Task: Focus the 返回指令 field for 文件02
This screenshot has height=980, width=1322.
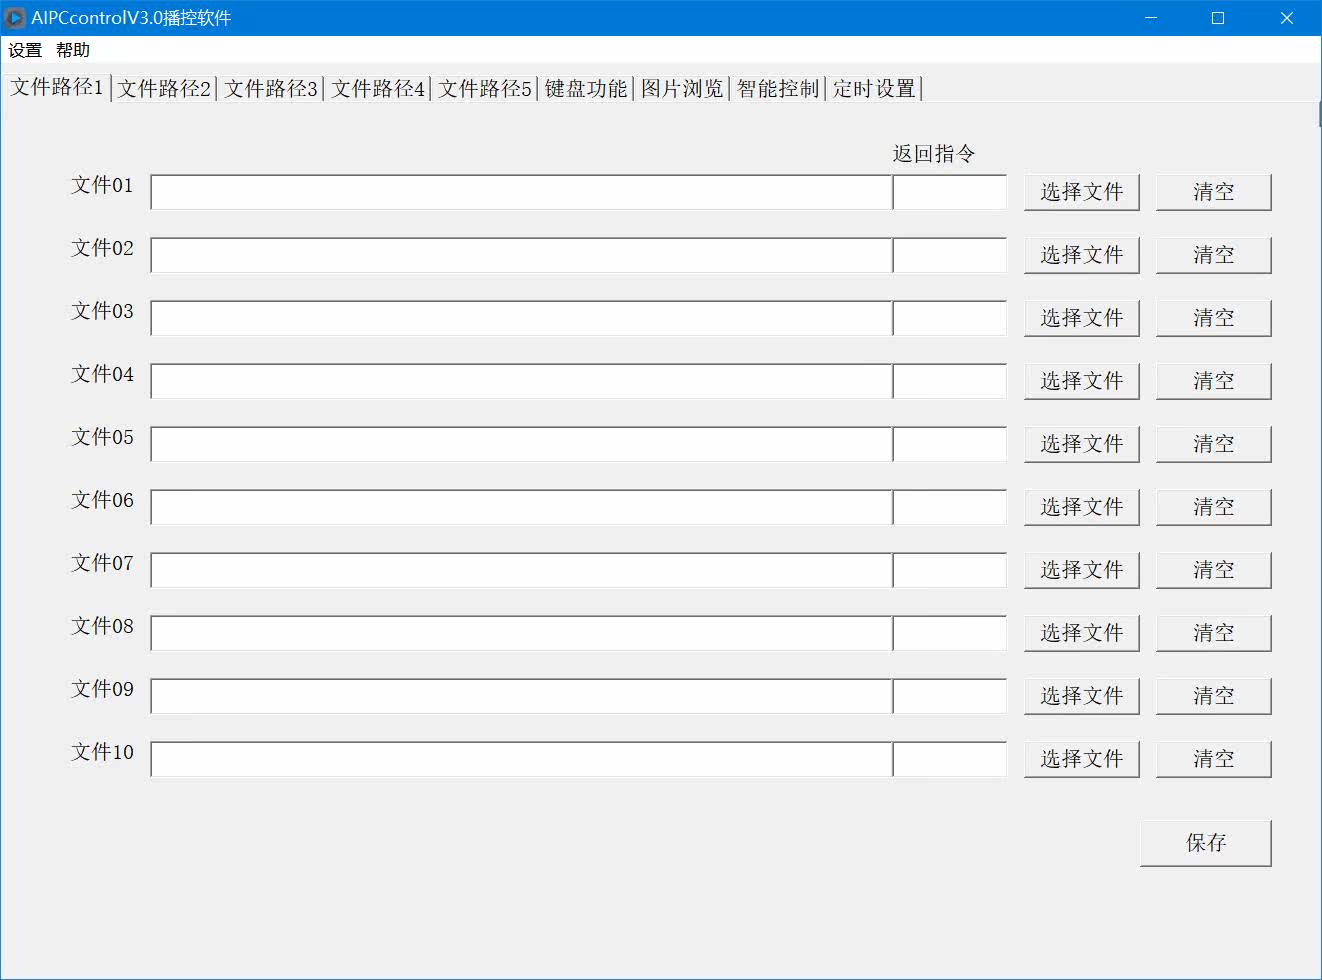Action: 950,255
